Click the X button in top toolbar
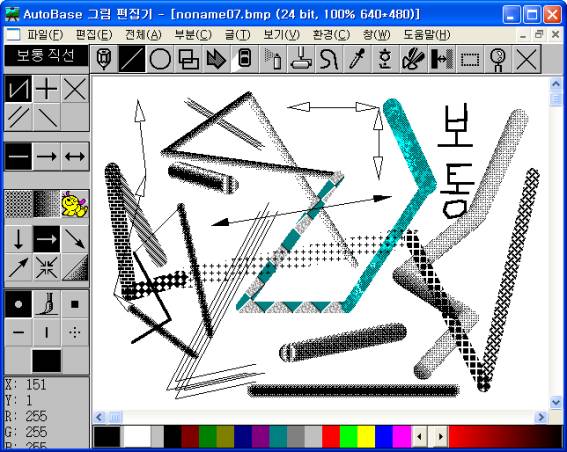 coord(526,59)
